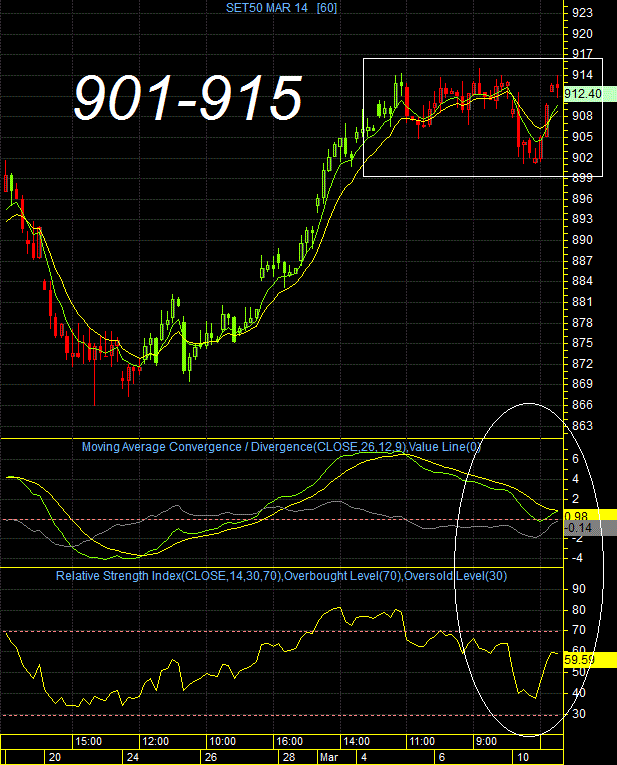Click the MACD scale label 6
The width and height of the screenshot is (617, 765).
point(576,459)
